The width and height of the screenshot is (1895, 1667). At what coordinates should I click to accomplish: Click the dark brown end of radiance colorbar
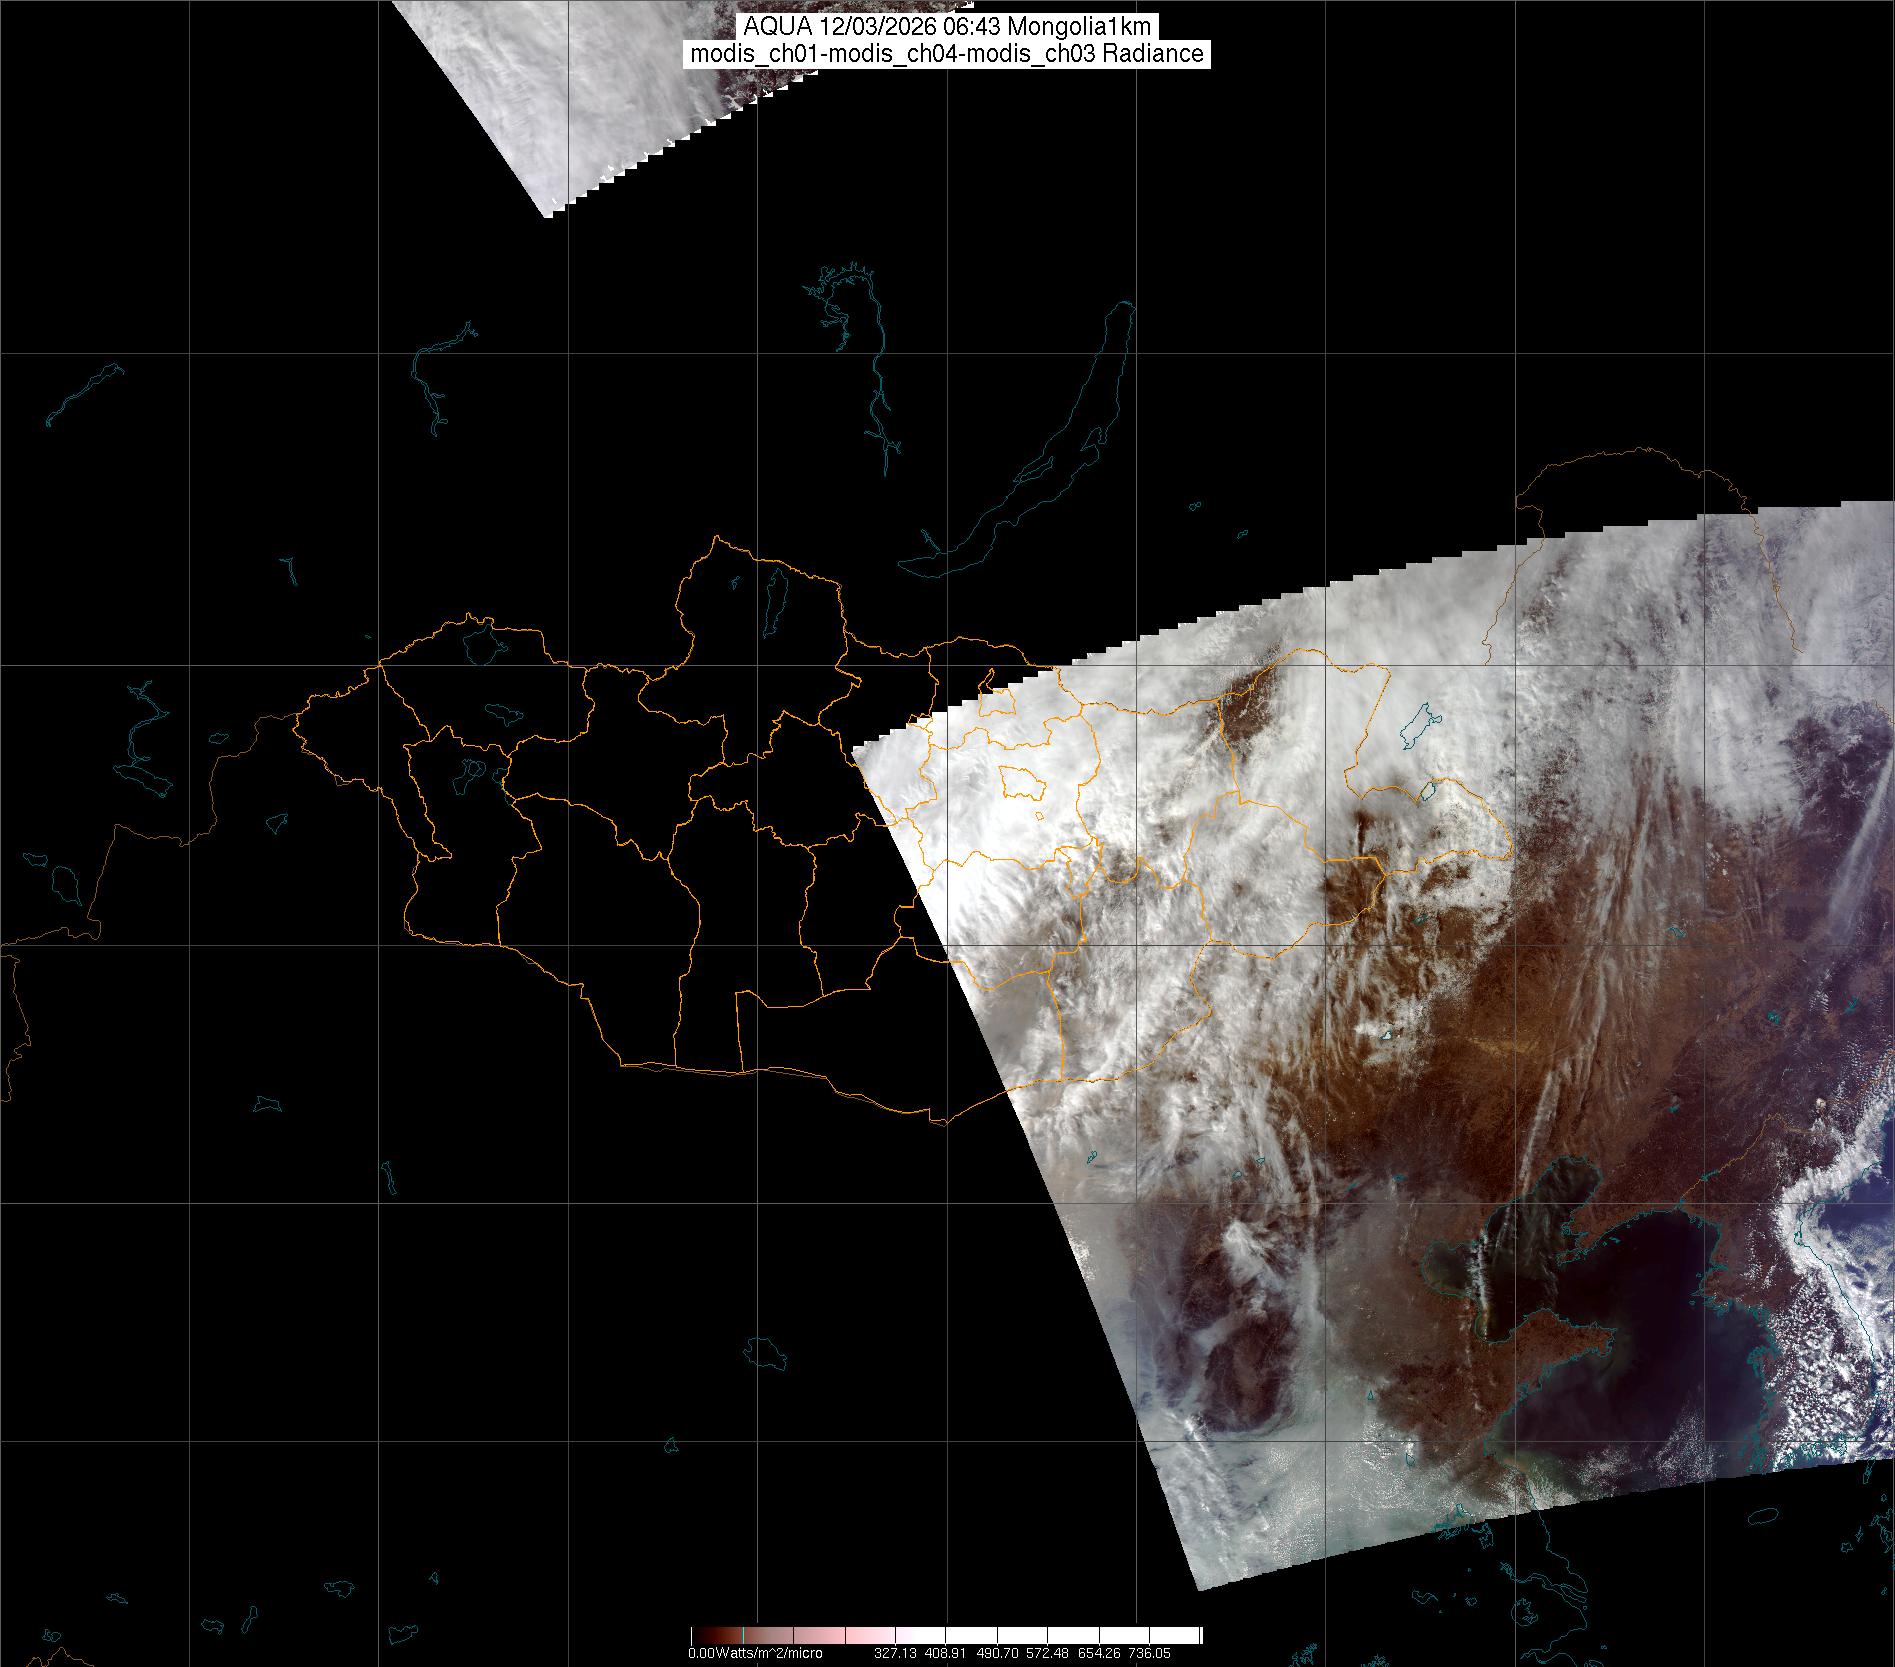[697, 1635]
